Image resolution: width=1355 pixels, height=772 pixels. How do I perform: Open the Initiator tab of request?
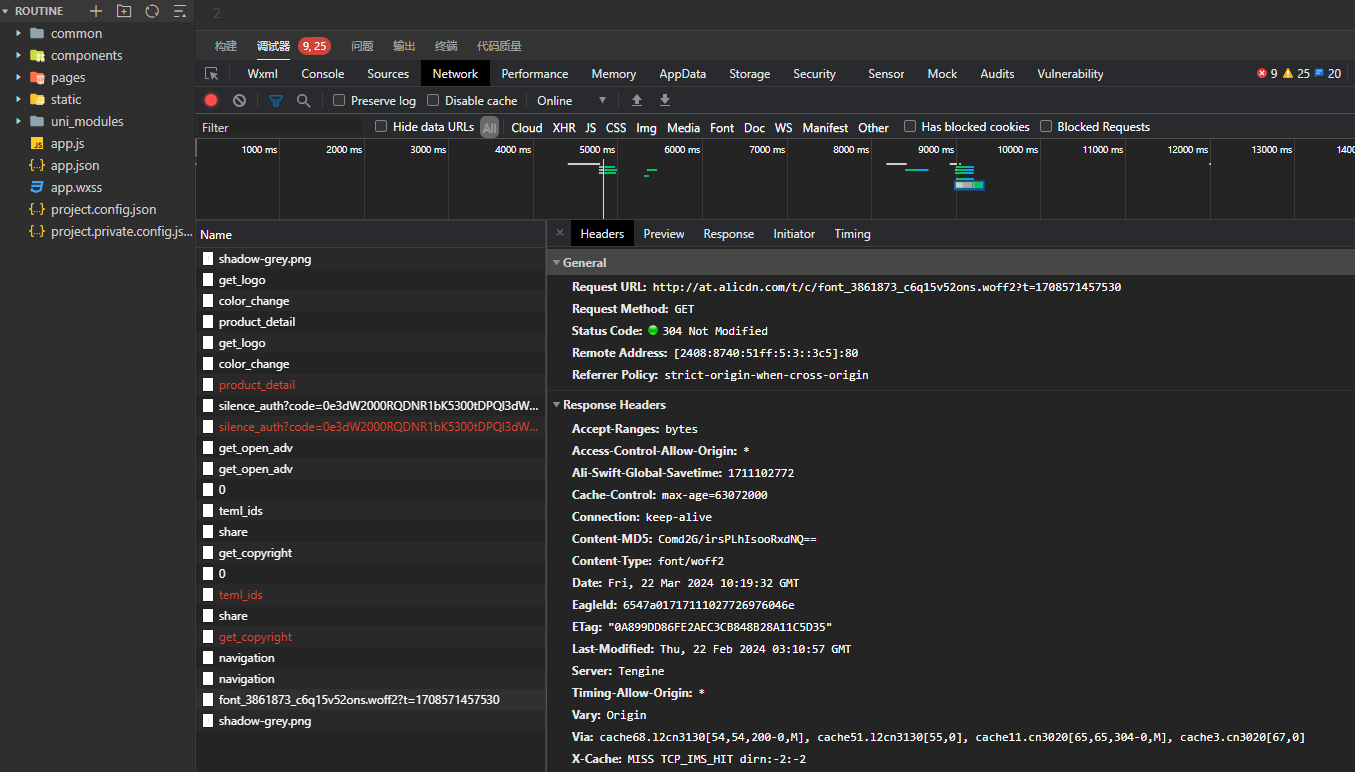(x=794, y=233)
